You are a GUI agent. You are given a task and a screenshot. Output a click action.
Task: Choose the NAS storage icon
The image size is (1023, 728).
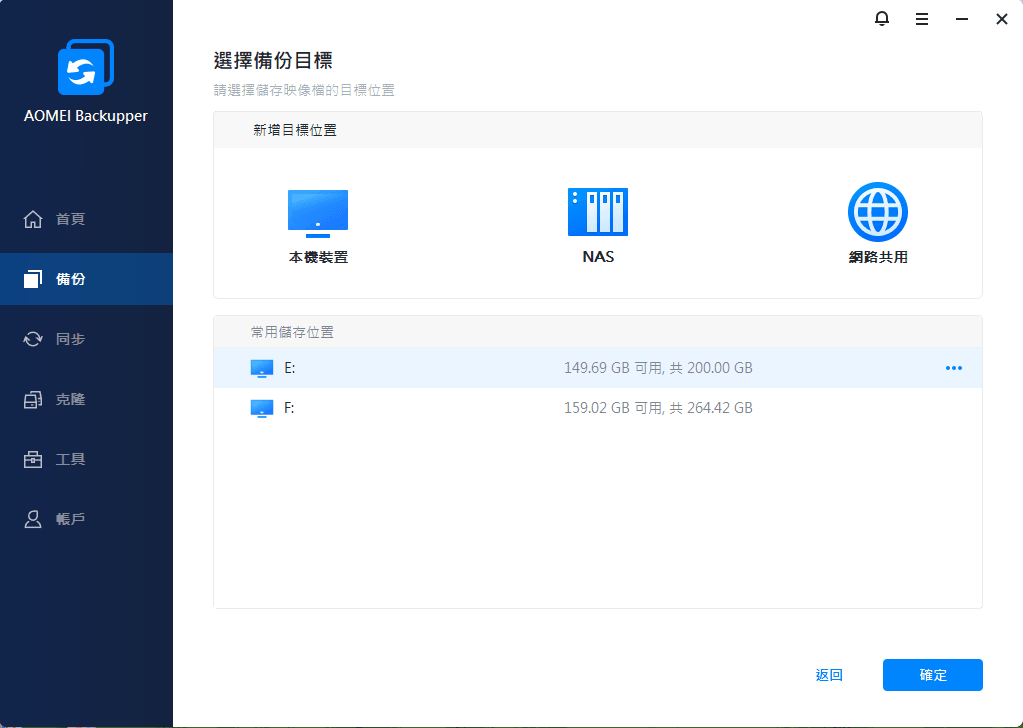tap(598, 212)
